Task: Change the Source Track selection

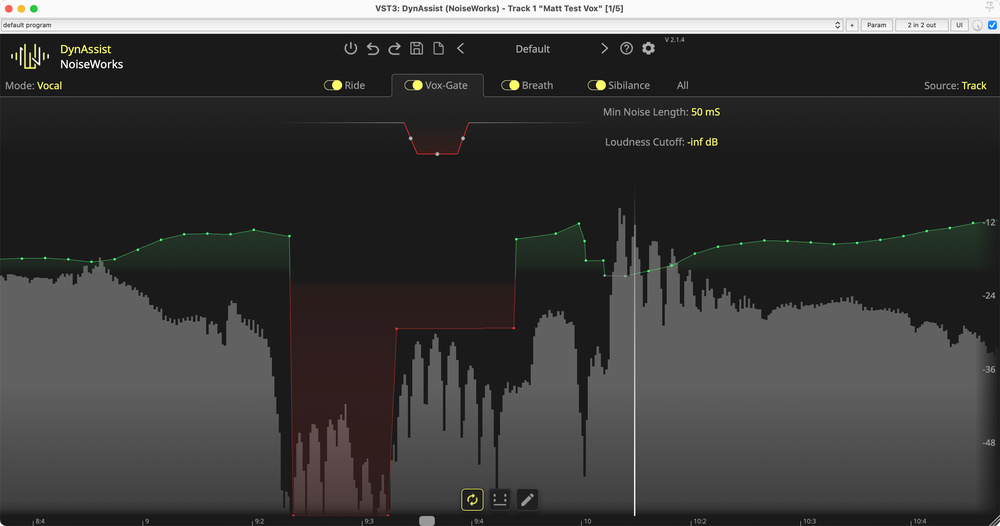Action: 973,86
